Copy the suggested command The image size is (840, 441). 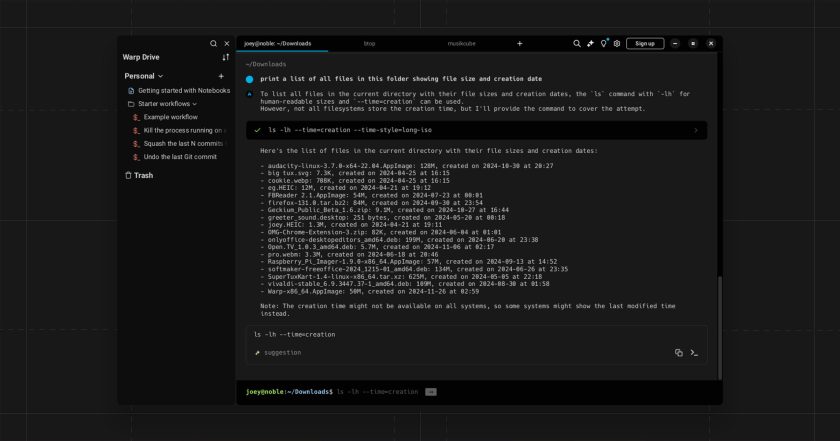click(679, 353)
